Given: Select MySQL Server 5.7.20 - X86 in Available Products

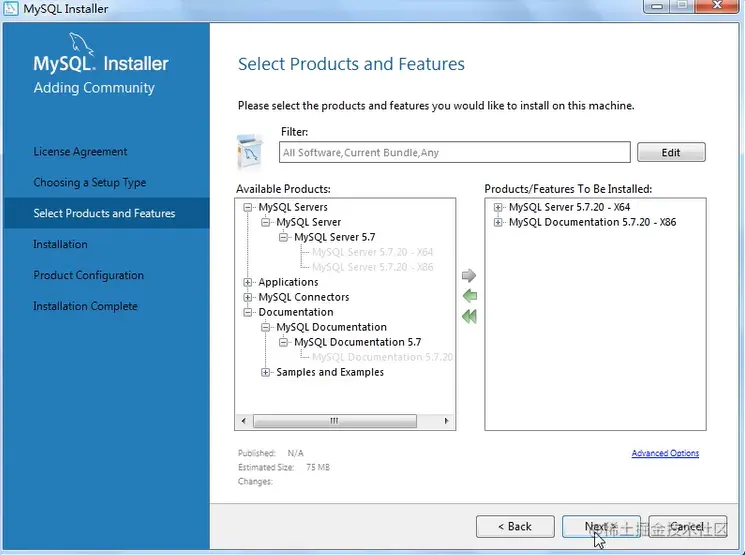Looking at the screenshot, I should click(x=372, y=267).
